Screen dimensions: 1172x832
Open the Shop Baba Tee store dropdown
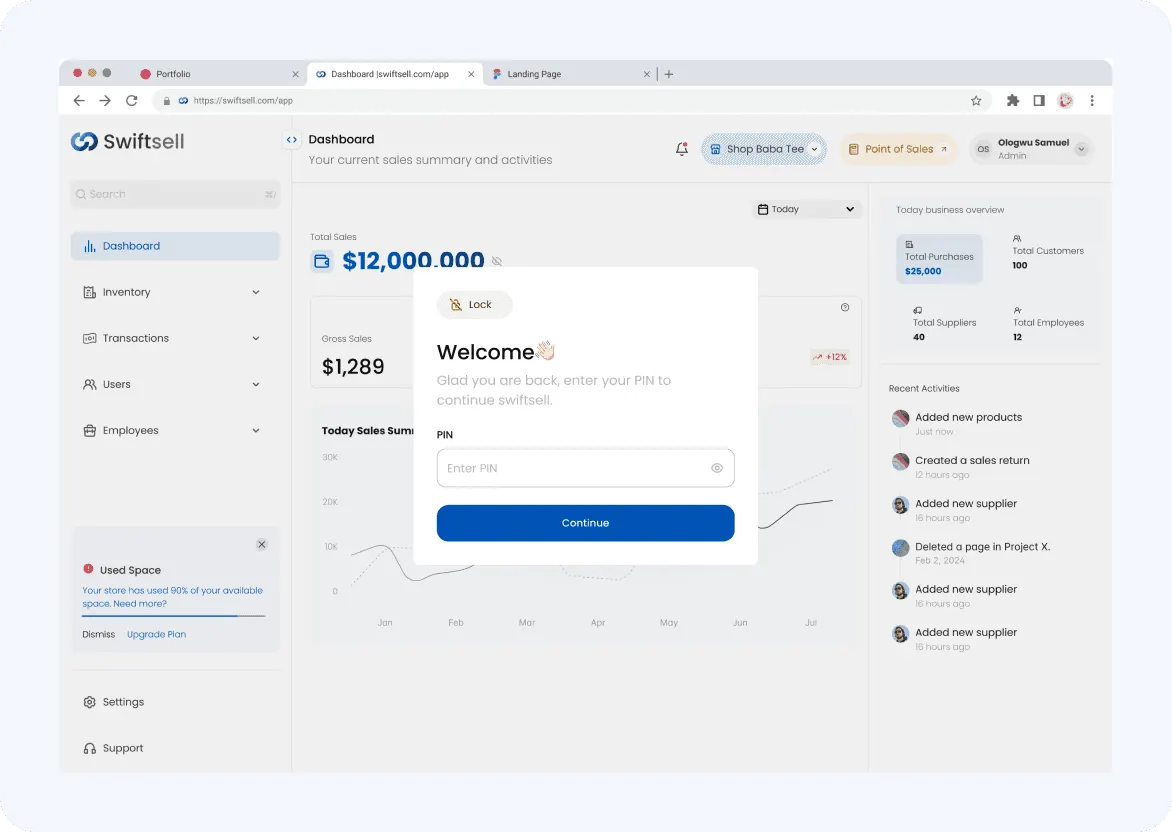[763, 149]
